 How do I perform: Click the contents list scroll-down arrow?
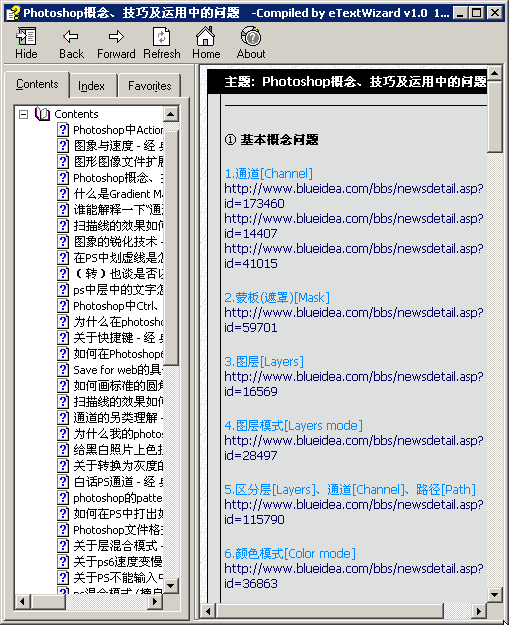pyautogui.click(x=171, y=586)
